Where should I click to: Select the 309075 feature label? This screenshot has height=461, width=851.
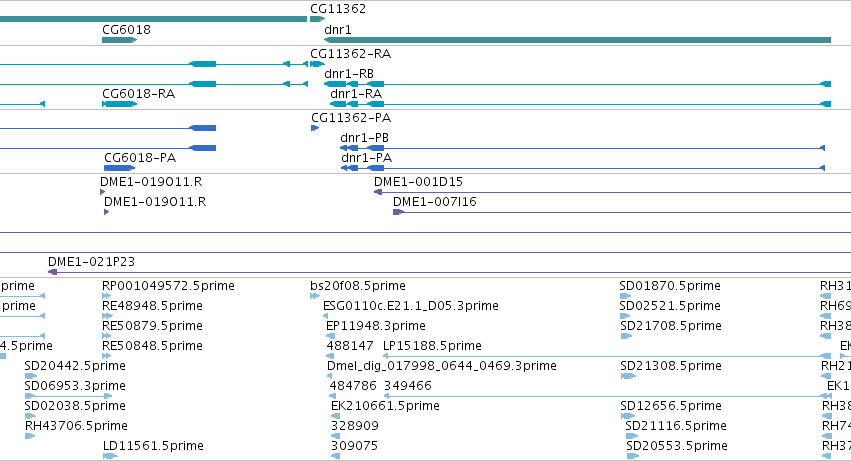pos(354,446)
